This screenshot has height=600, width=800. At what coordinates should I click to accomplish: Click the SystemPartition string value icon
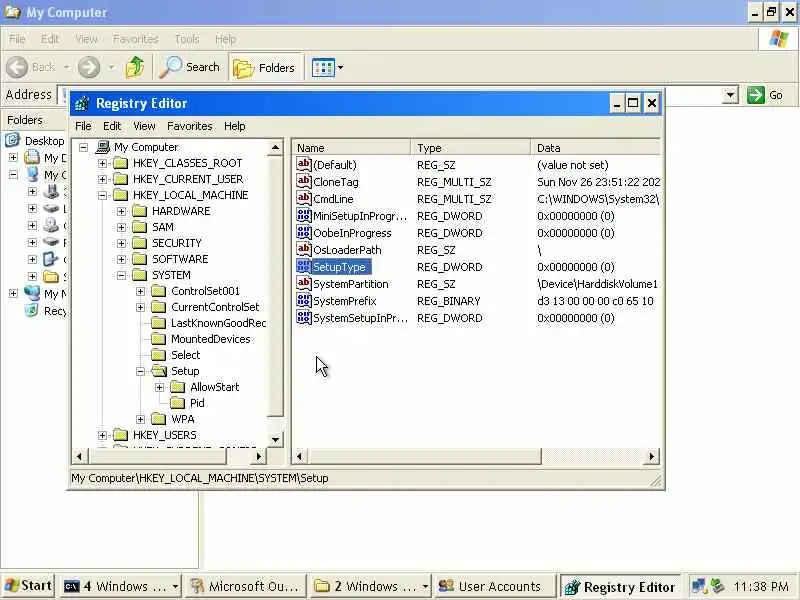[x=304, y=283]
